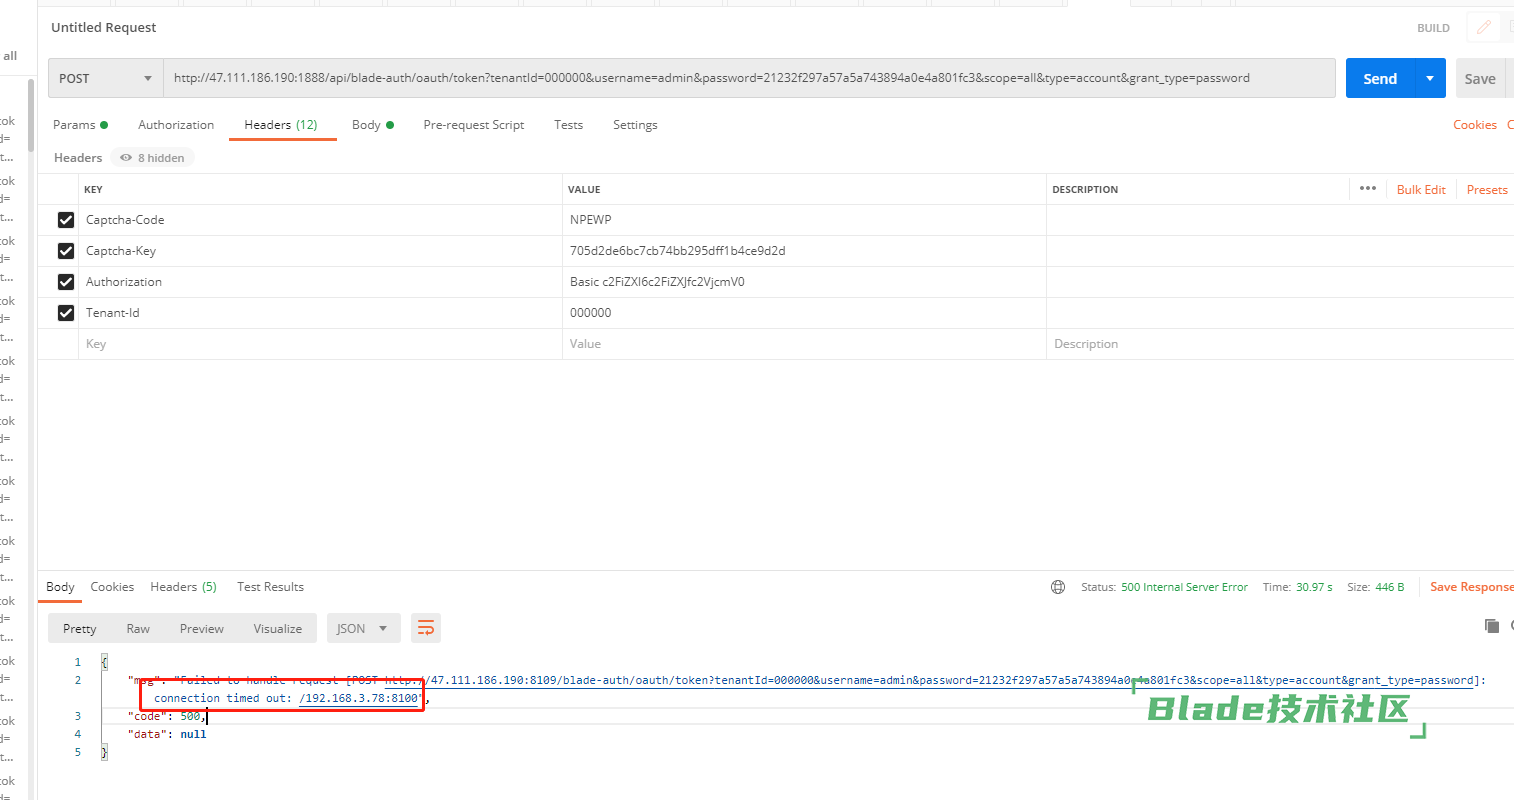Click the blue Send button

1381,78
